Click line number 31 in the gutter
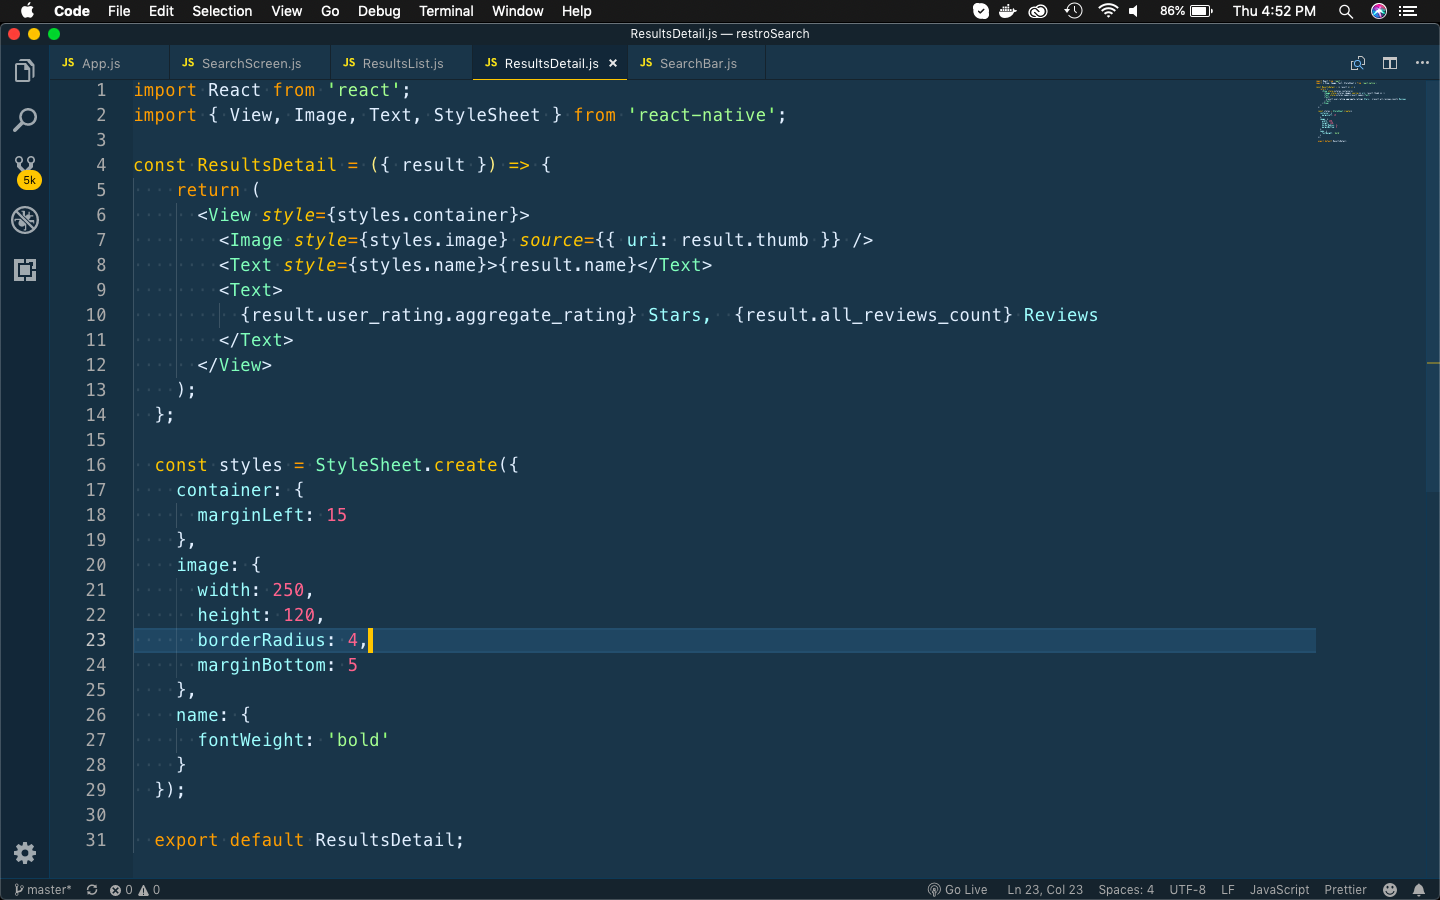 96,840
